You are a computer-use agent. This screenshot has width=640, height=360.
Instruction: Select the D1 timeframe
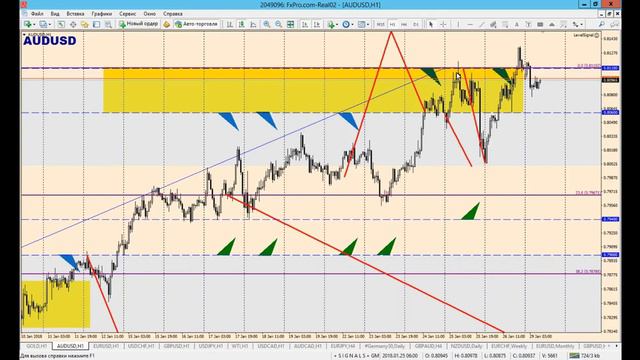[416, 24]
